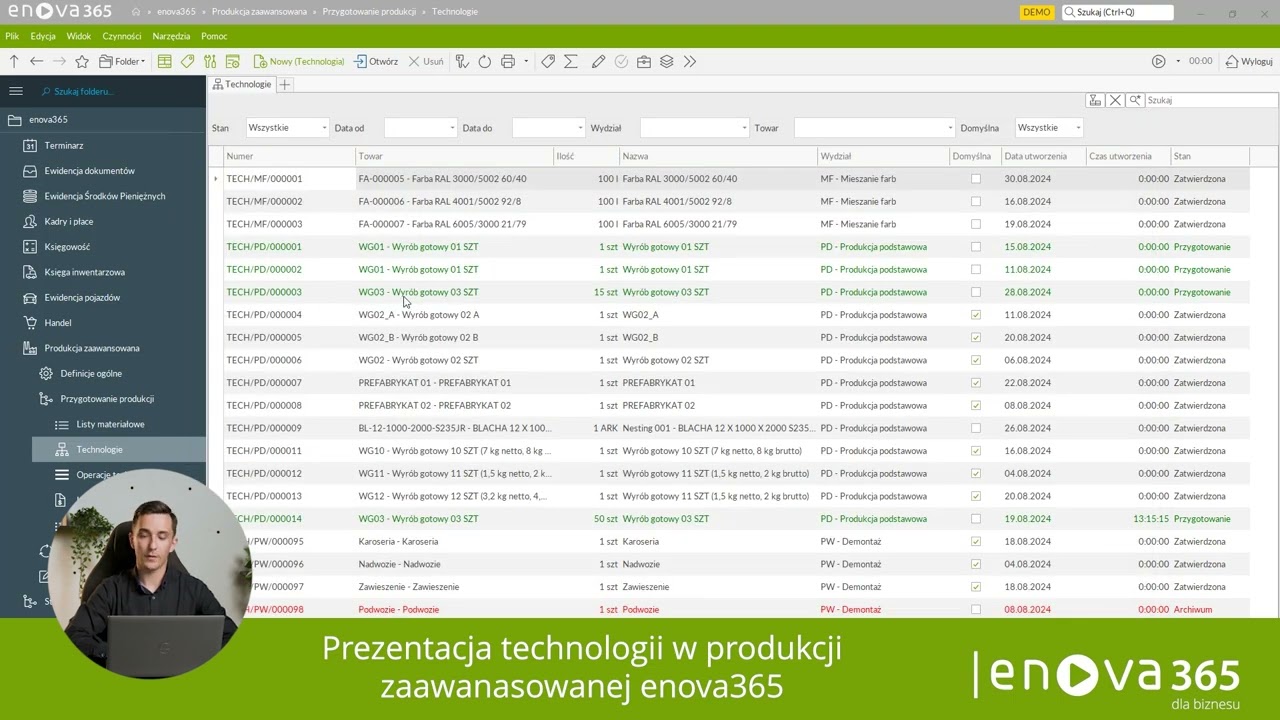Open the Edycja menu
This screenshot has width=1280, height=720.
coord(43,36)
